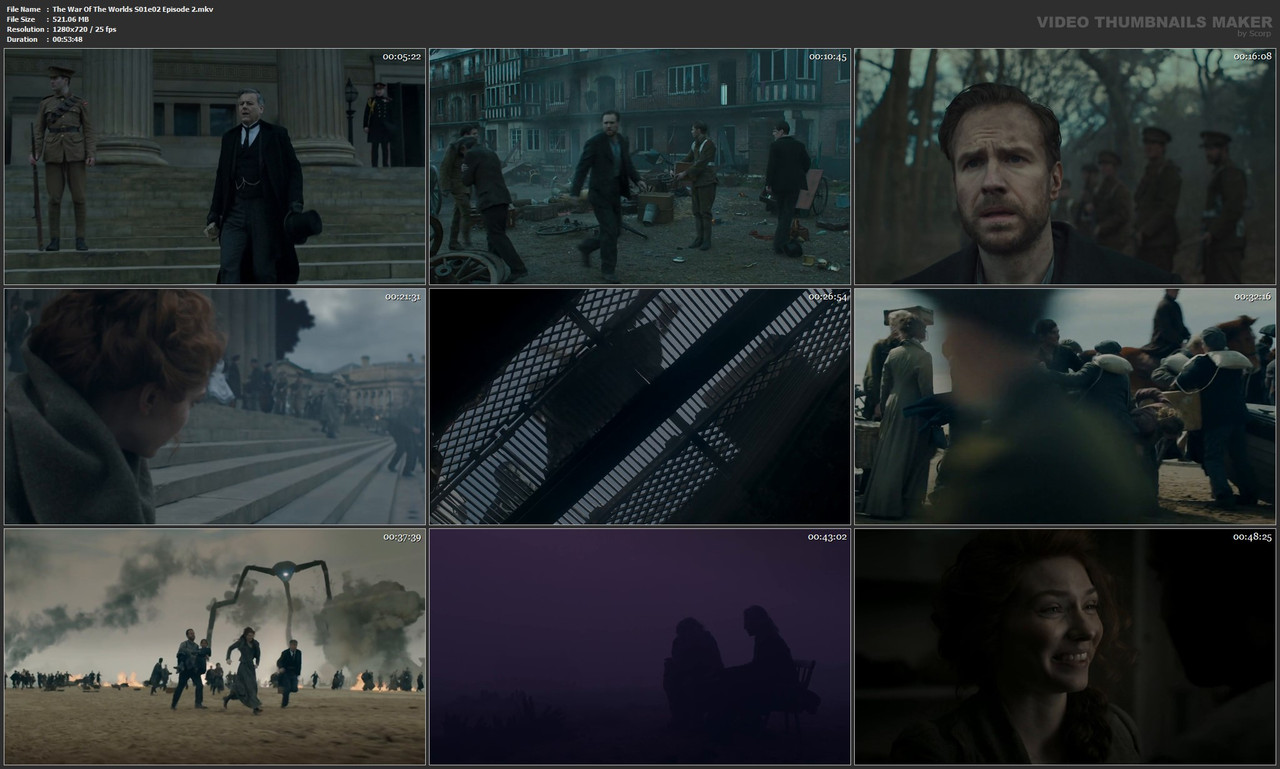The height and width of the screenshot is (769, 1280).
Task: Click the resolution value '1280x720 / 25 fps'
Action: [84, 29]
